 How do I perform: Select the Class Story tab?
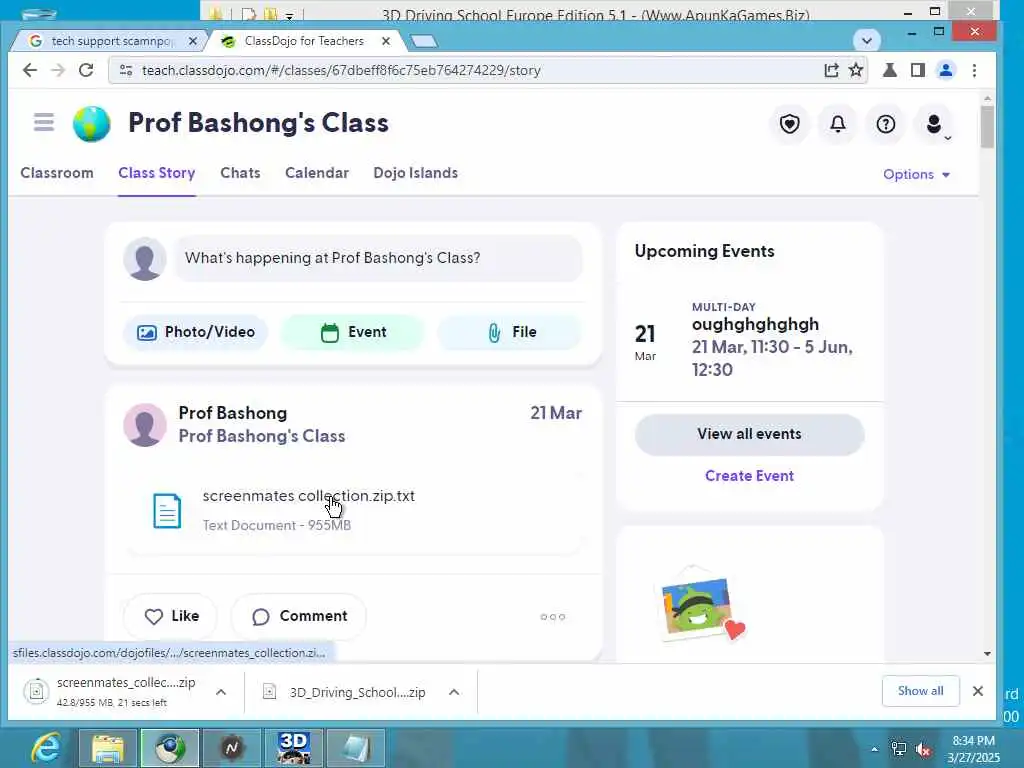coord(157,173)
